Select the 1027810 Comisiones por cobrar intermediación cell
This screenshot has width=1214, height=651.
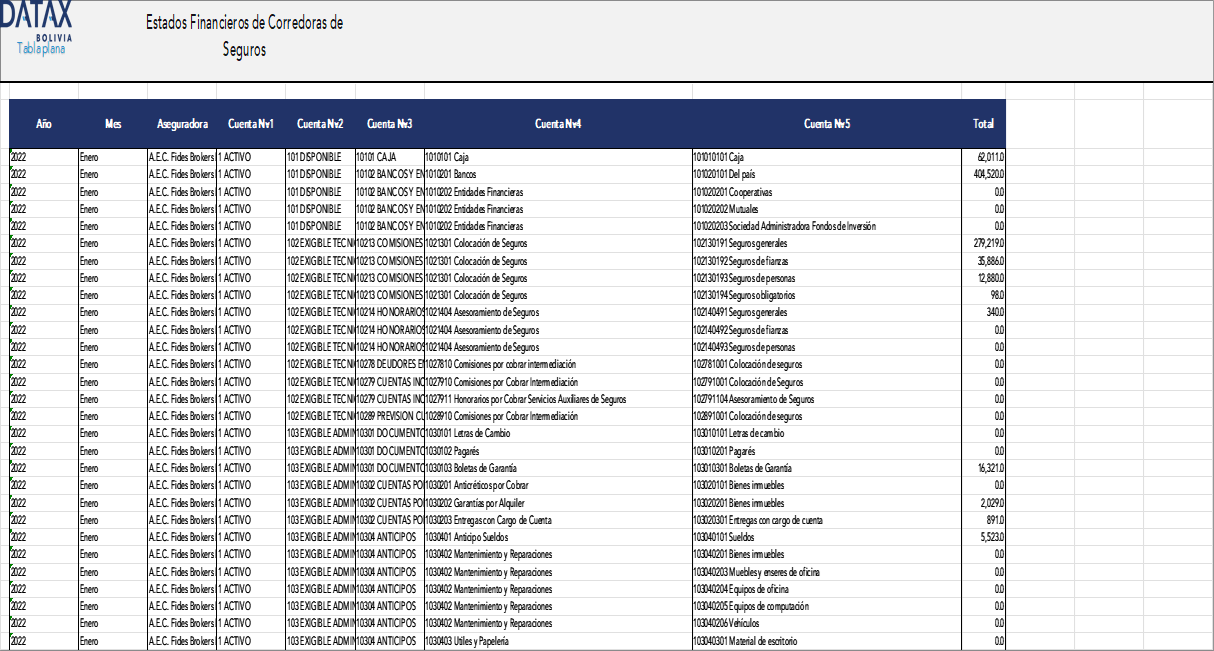[x=558, y=364]
